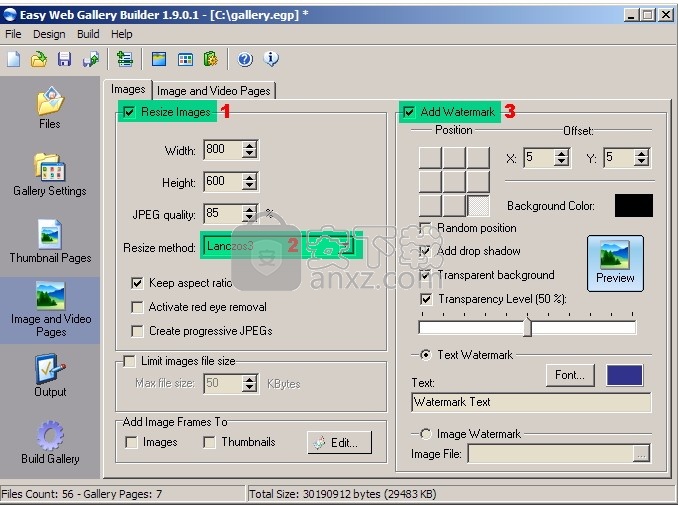Open the File menu
This screenshot has width=678, height=506.
click(x=13, y=34)
